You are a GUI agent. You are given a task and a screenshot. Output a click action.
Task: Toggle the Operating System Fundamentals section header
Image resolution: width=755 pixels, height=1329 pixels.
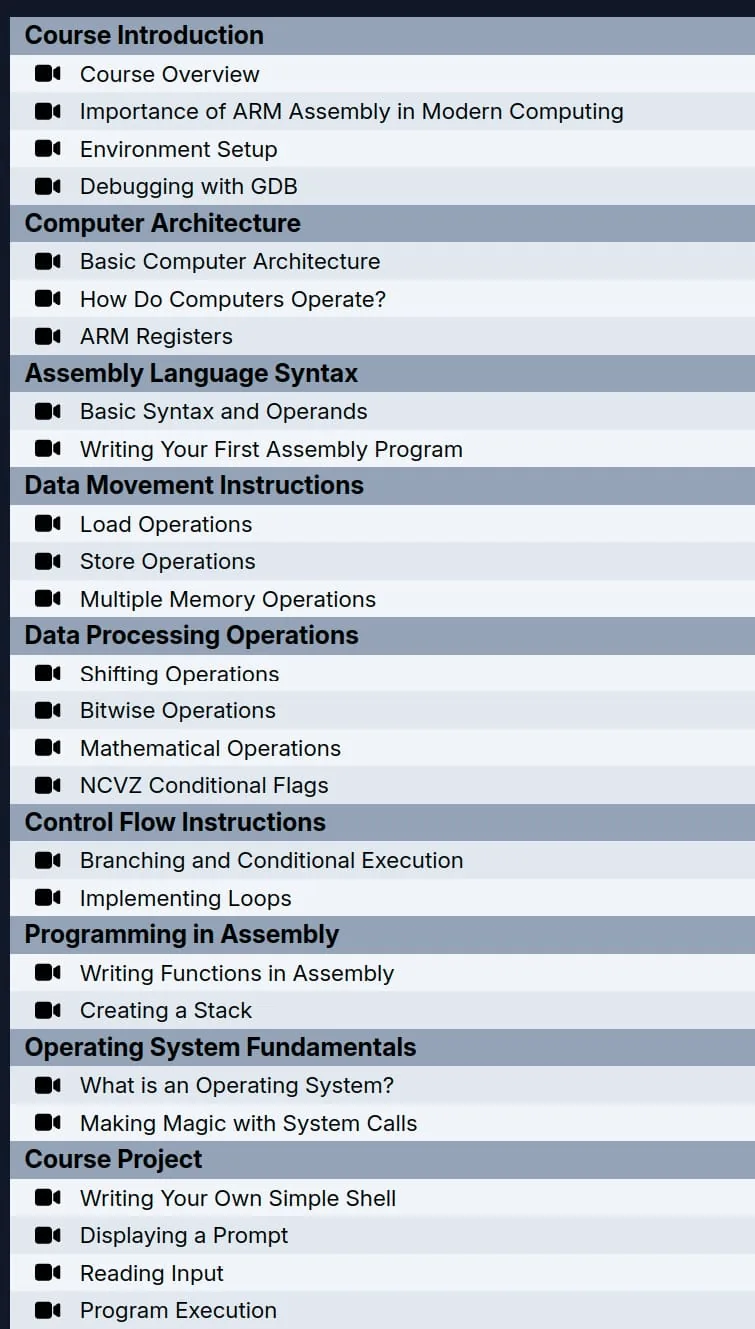click(x=382, y=1048)
